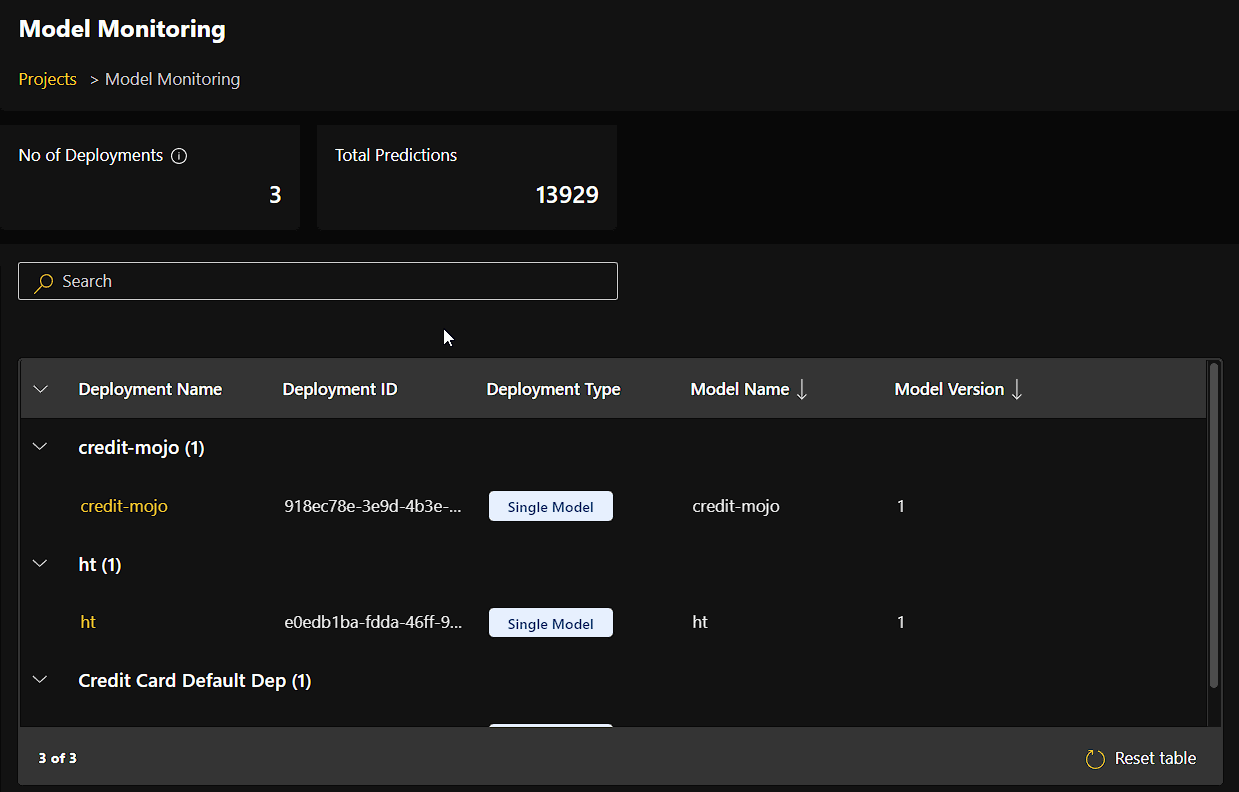Click Reset table button text
1239x792 pixels.
point(1155,758)
